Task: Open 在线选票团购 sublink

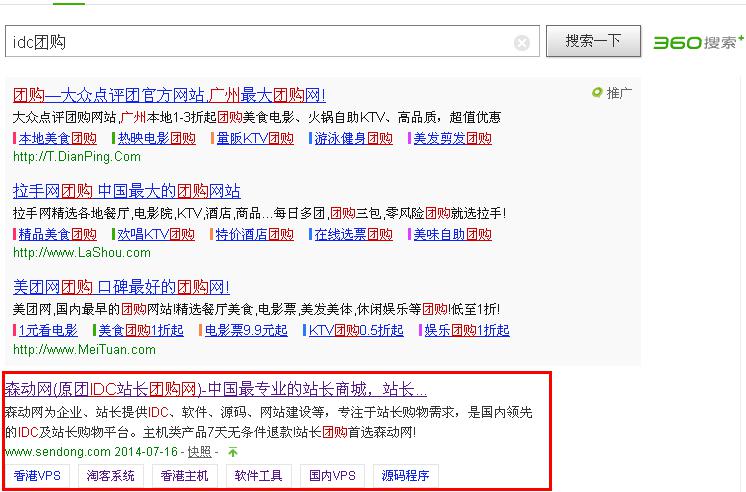Action: (x=353, y=235)
